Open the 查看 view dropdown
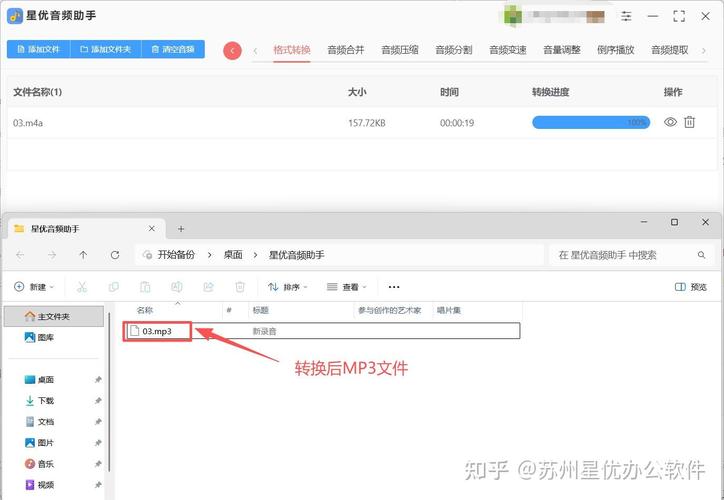Screen dimensions: 724x500 pyautogui.click(x=347, y=287)
